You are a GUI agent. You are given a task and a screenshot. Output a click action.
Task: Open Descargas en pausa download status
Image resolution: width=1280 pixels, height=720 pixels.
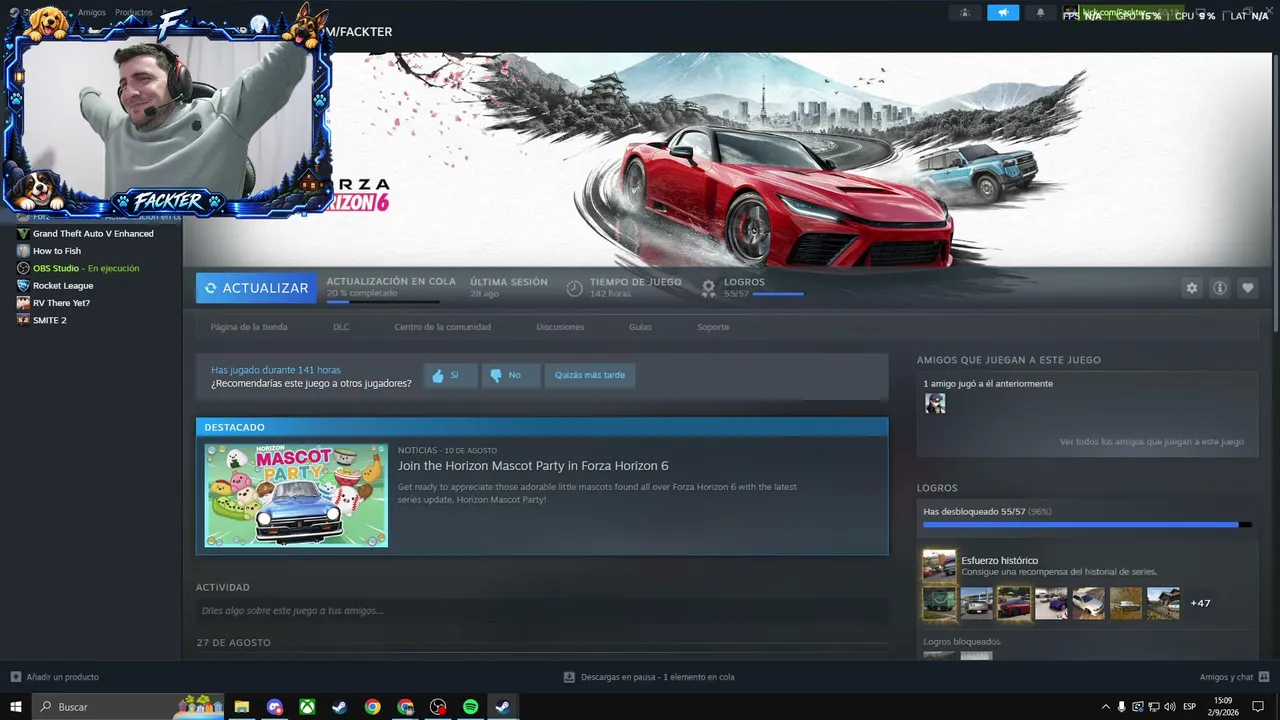649,677
